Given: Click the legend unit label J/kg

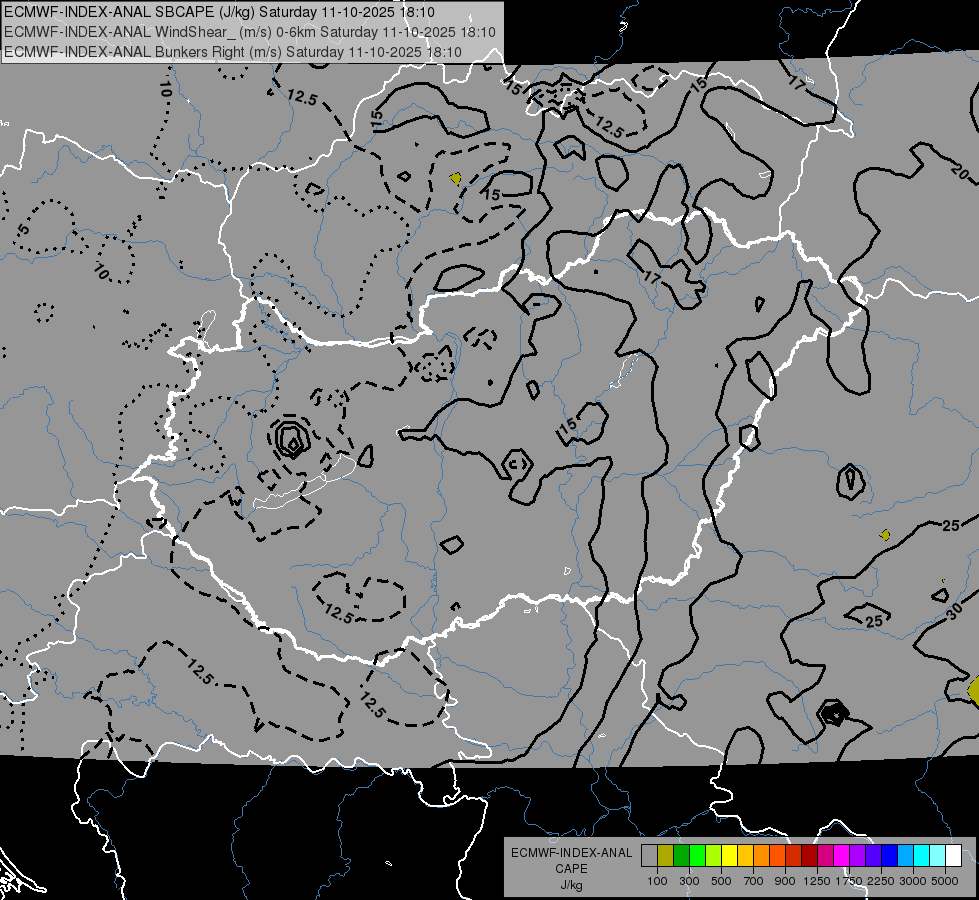Looking at the screenshot, I should pos(571,885).
